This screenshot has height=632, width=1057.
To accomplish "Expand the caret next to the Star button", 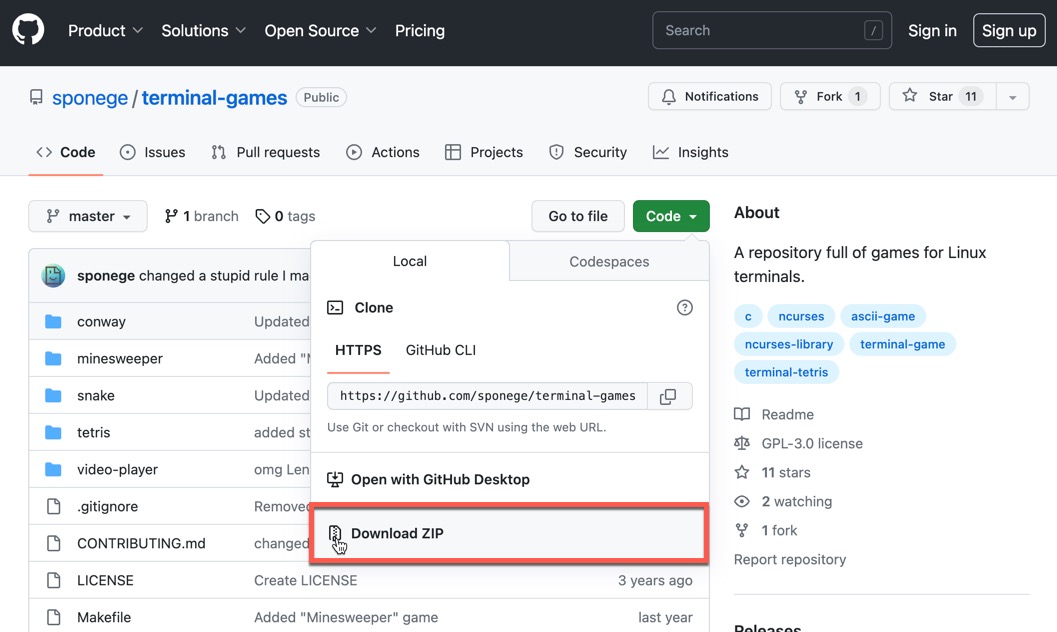I will coord(1012,96).
